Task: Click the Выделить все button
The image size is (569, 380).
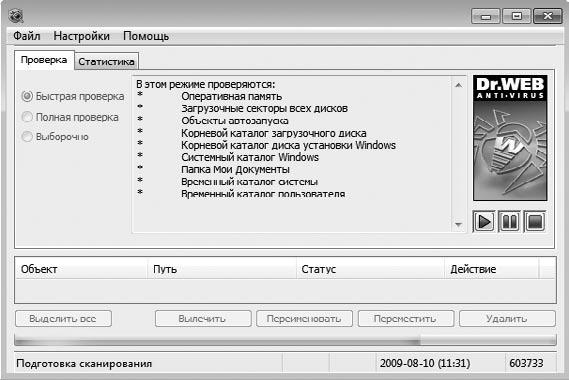Action: 63,319
